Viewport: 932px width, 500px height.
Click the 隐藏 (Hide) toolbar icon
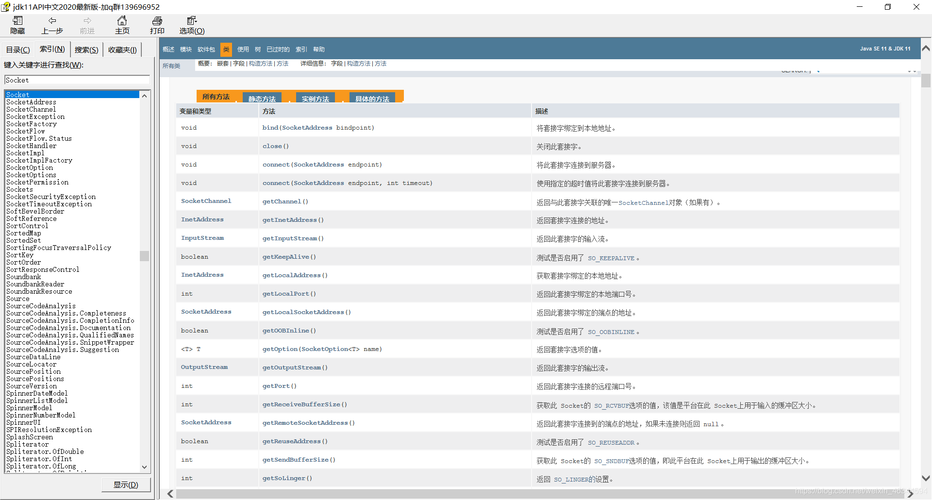17,25
